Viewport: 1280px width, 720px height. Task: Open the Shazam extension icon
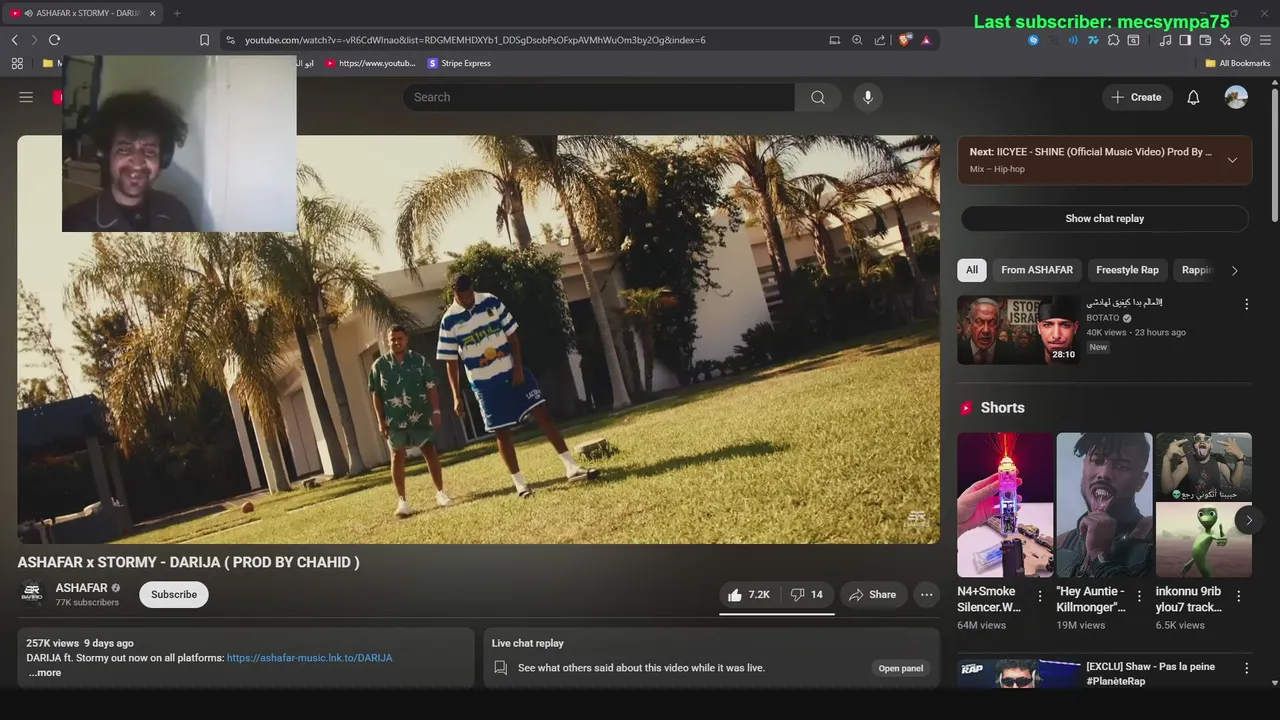coord(1034,40)
